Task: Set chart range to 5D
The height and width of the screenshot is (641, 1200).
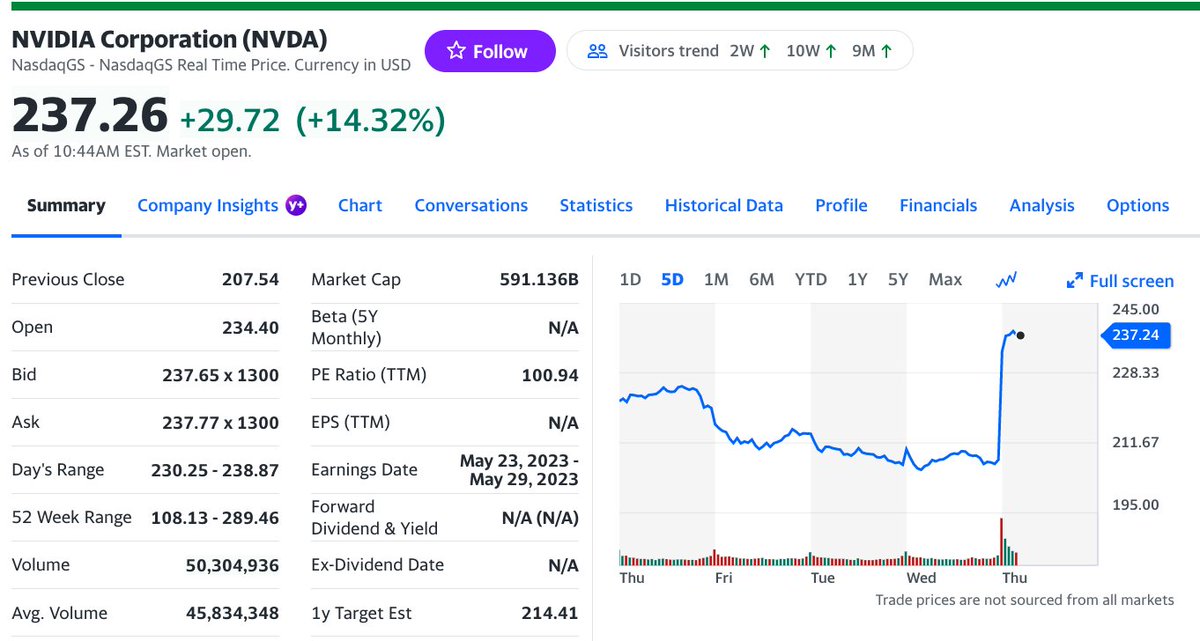Action: pos(672,279)
